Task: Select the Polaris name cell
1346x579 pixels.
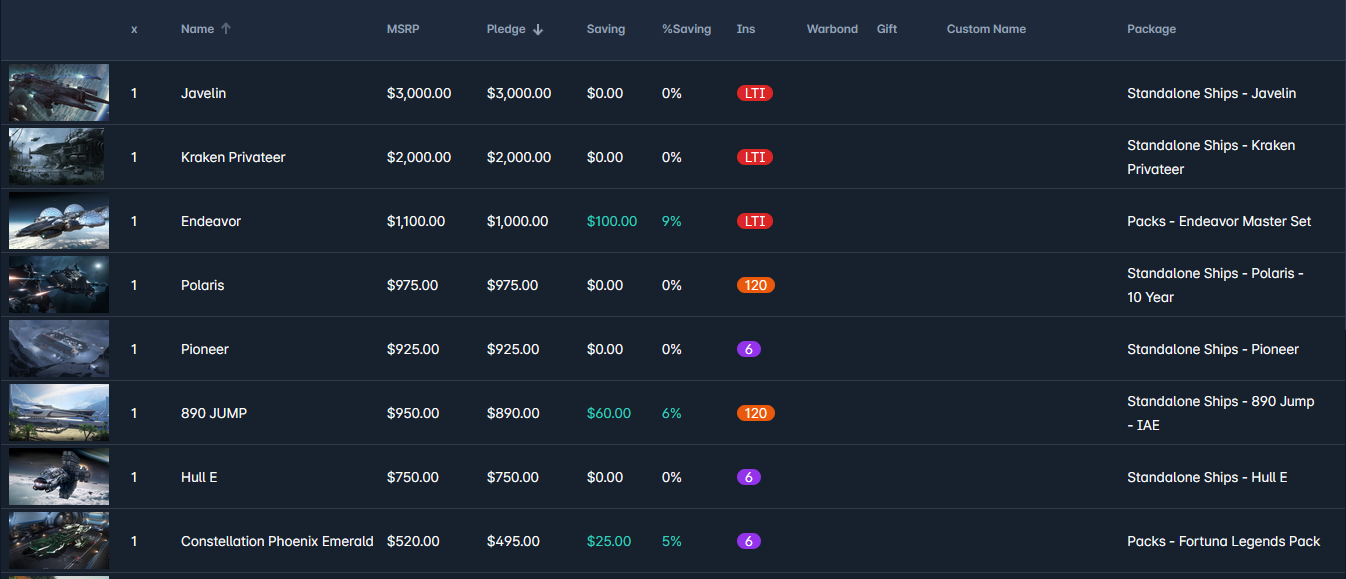Action: pyautogui.click(x=202, y=285)
